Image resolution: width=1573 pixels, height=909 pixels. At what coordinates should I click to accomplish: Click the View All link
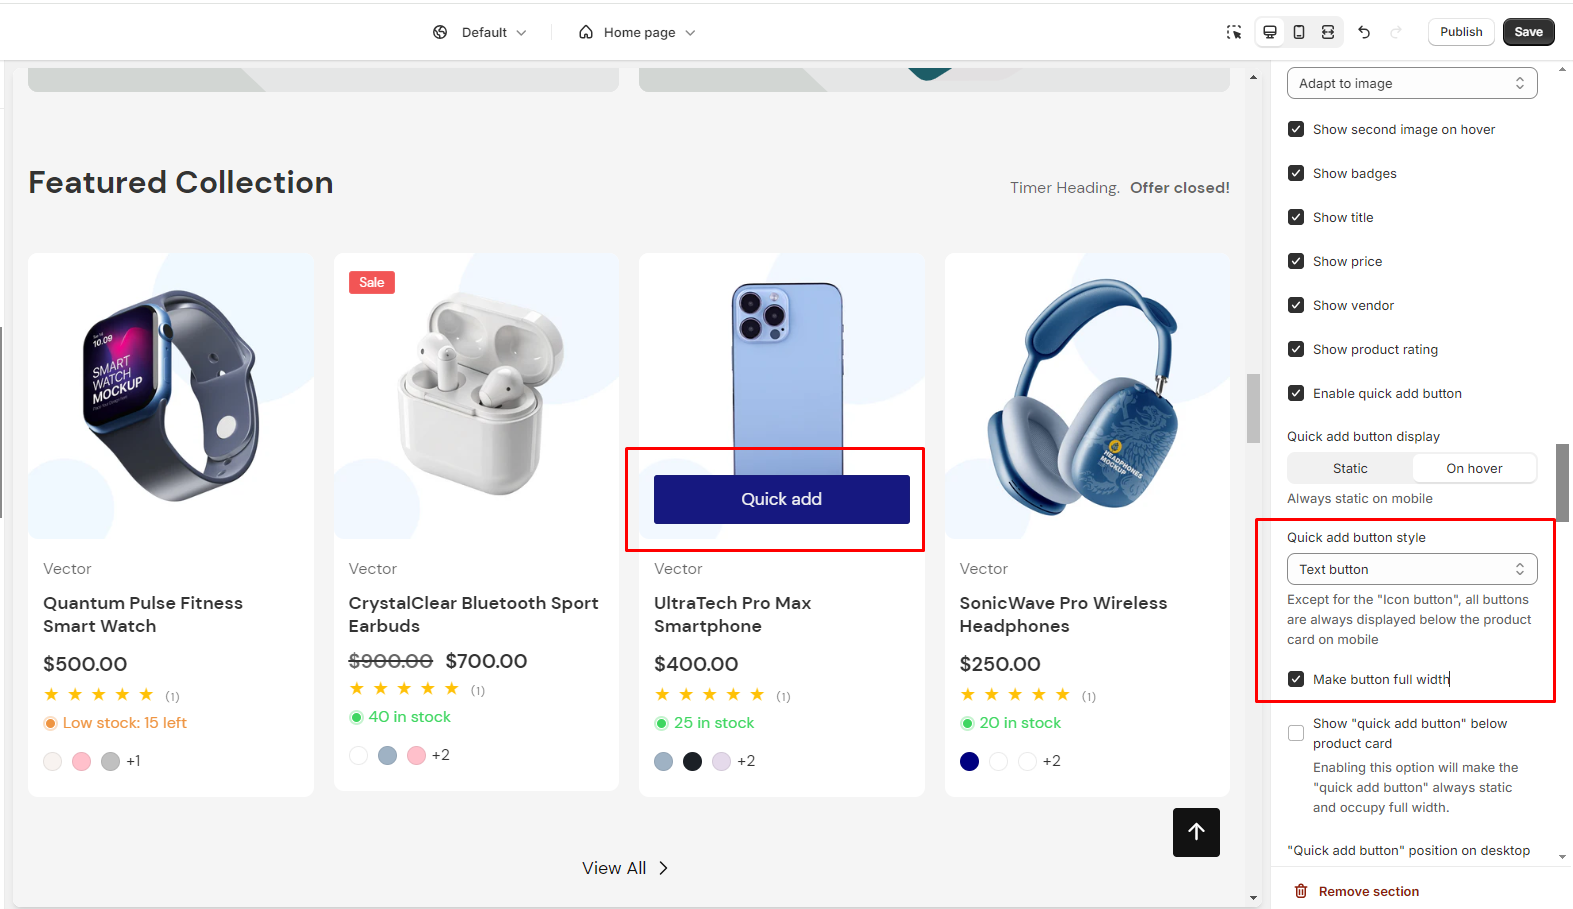625,868
